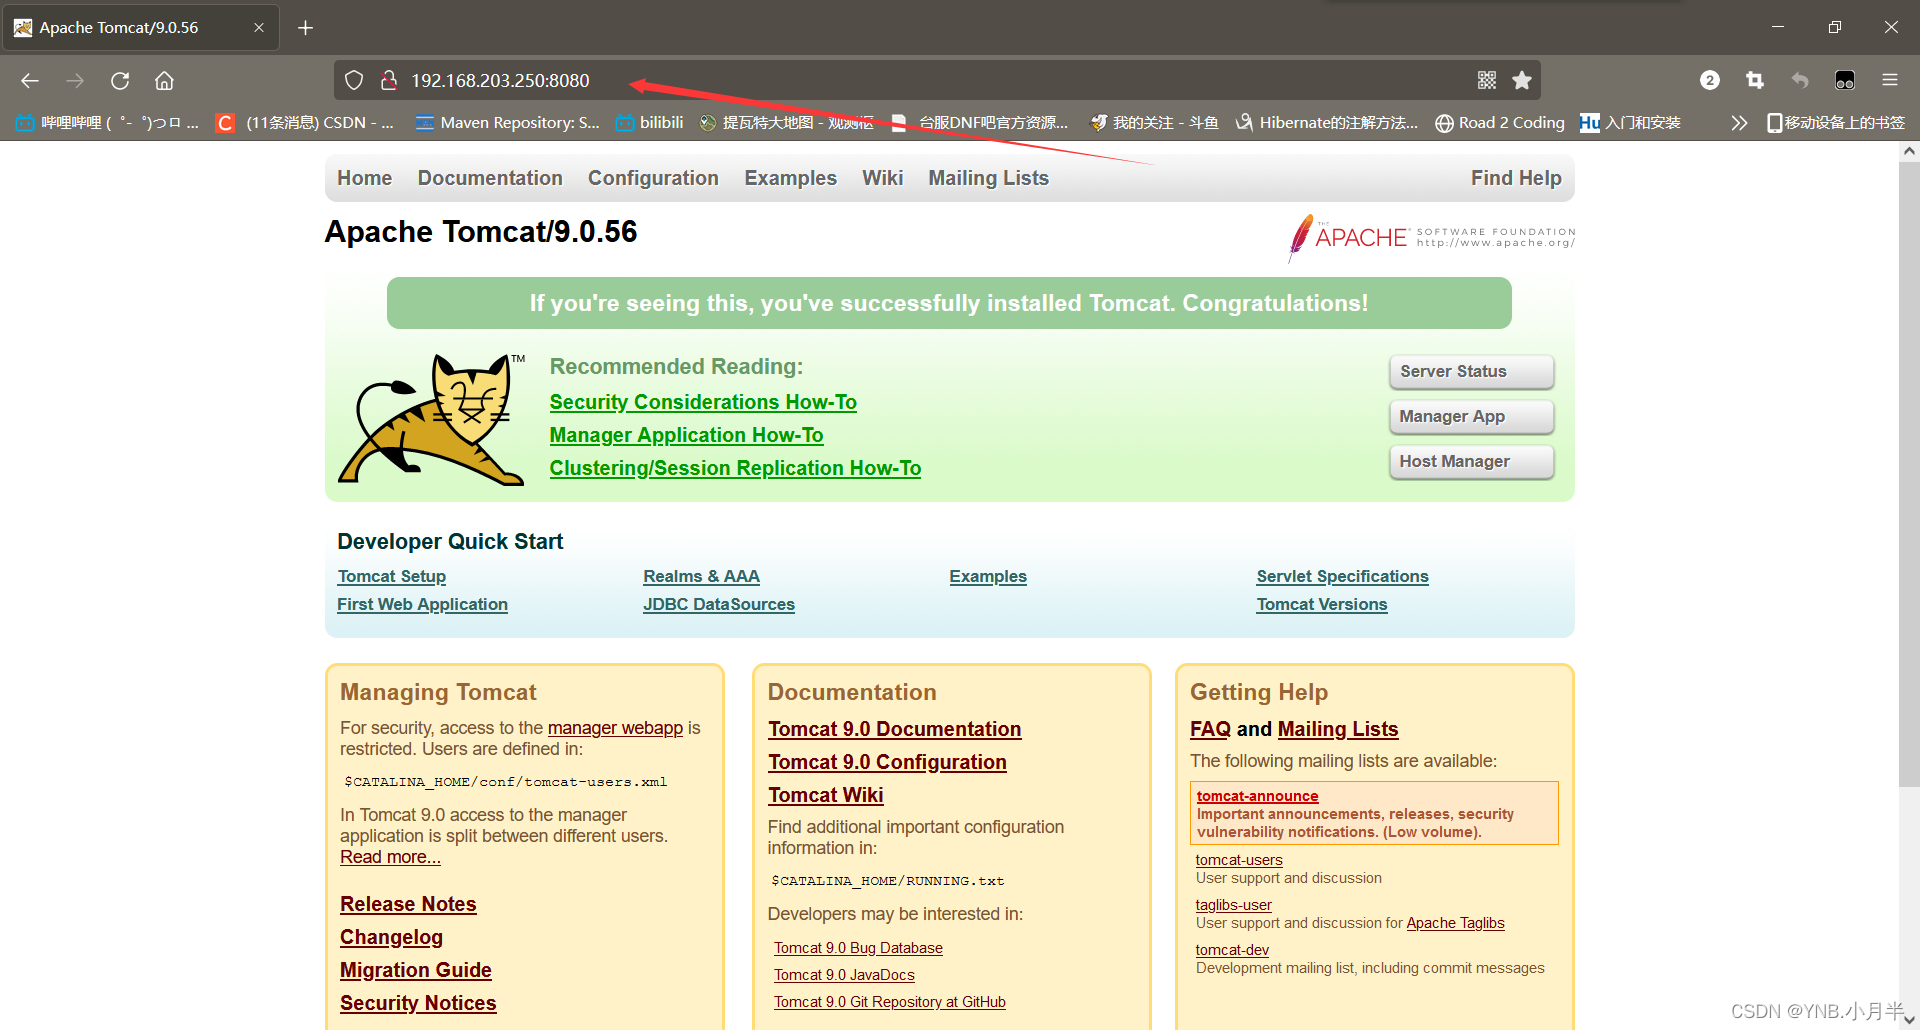The image size is (1920, 1030).
Task: Open the tomcat-announce mailing list link
Action: (x=1257, y=796)
